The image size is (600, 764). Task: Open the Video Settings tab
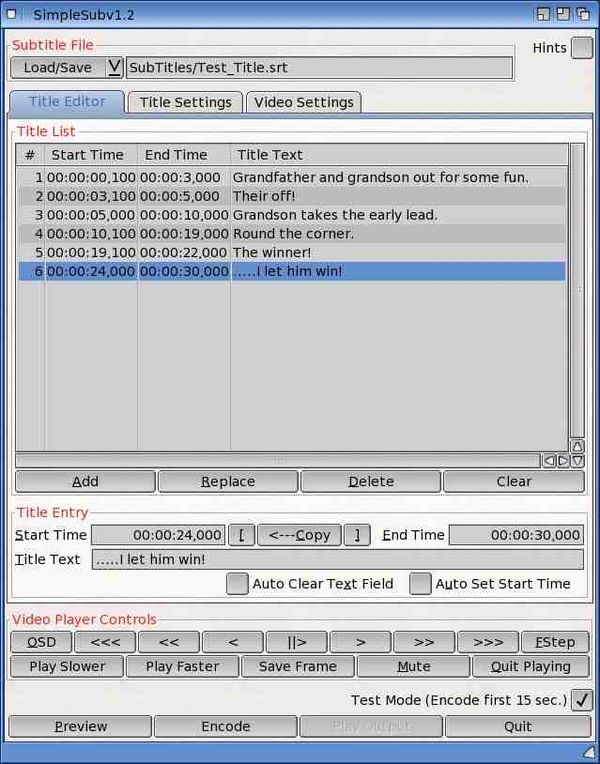(x=303, y=102)
